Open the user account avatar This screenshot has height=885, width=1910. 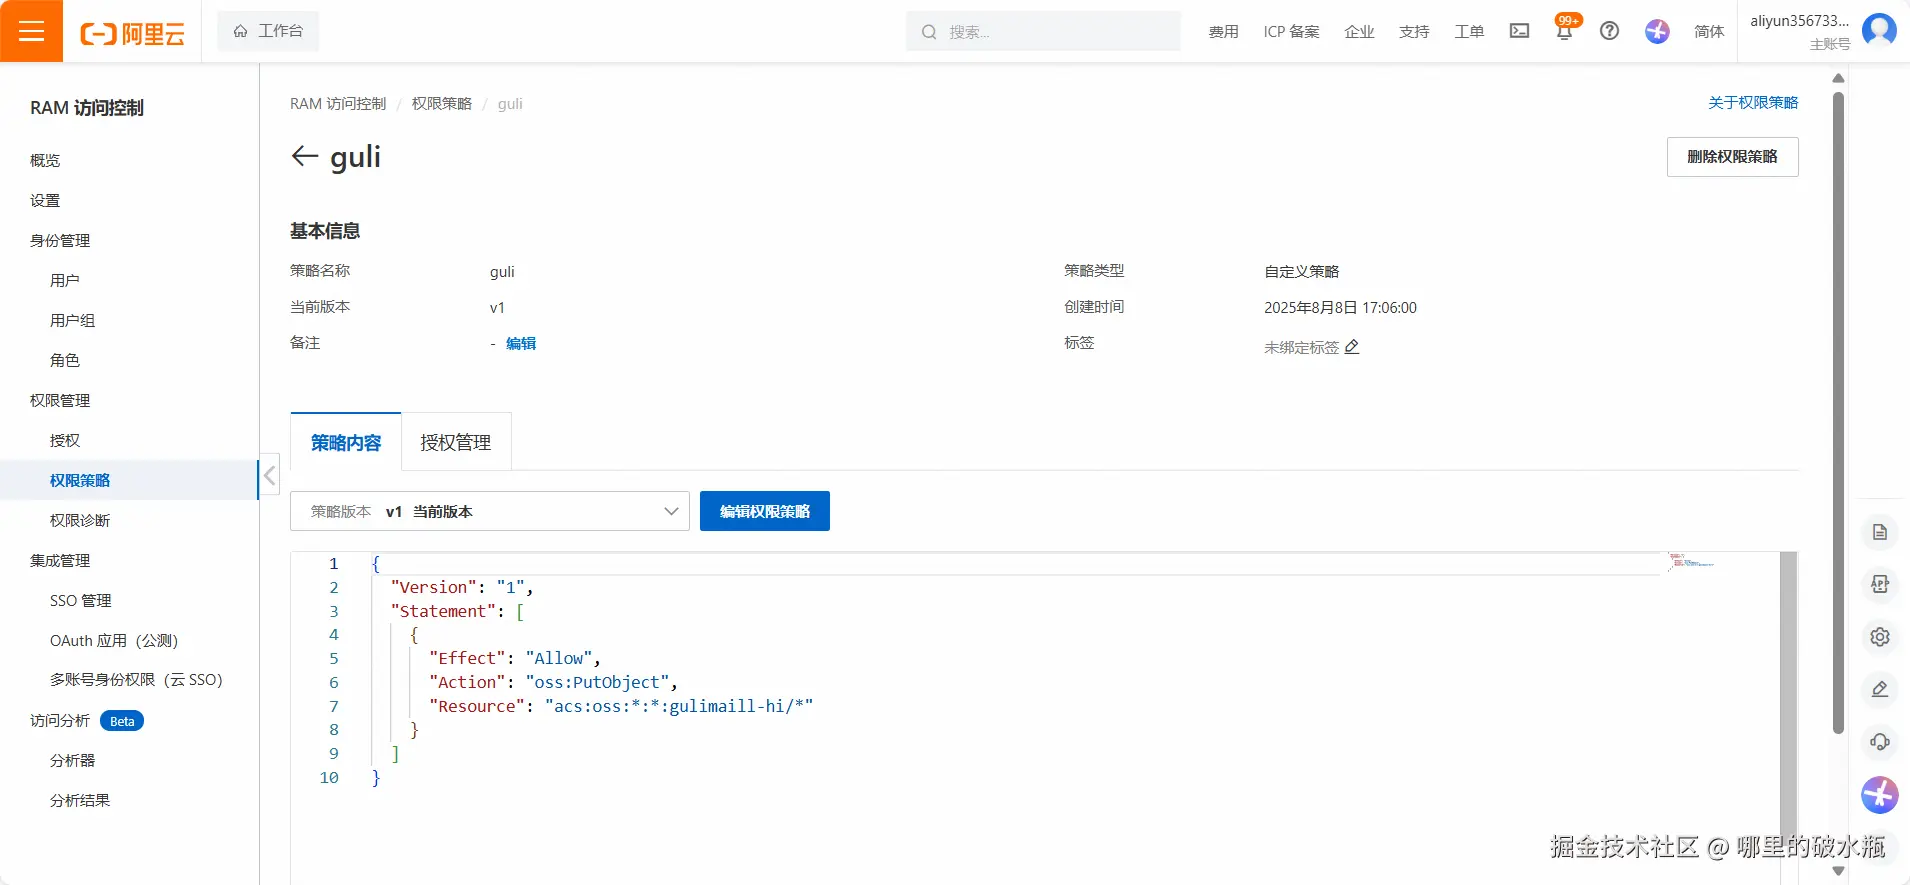pos(1879,30)
